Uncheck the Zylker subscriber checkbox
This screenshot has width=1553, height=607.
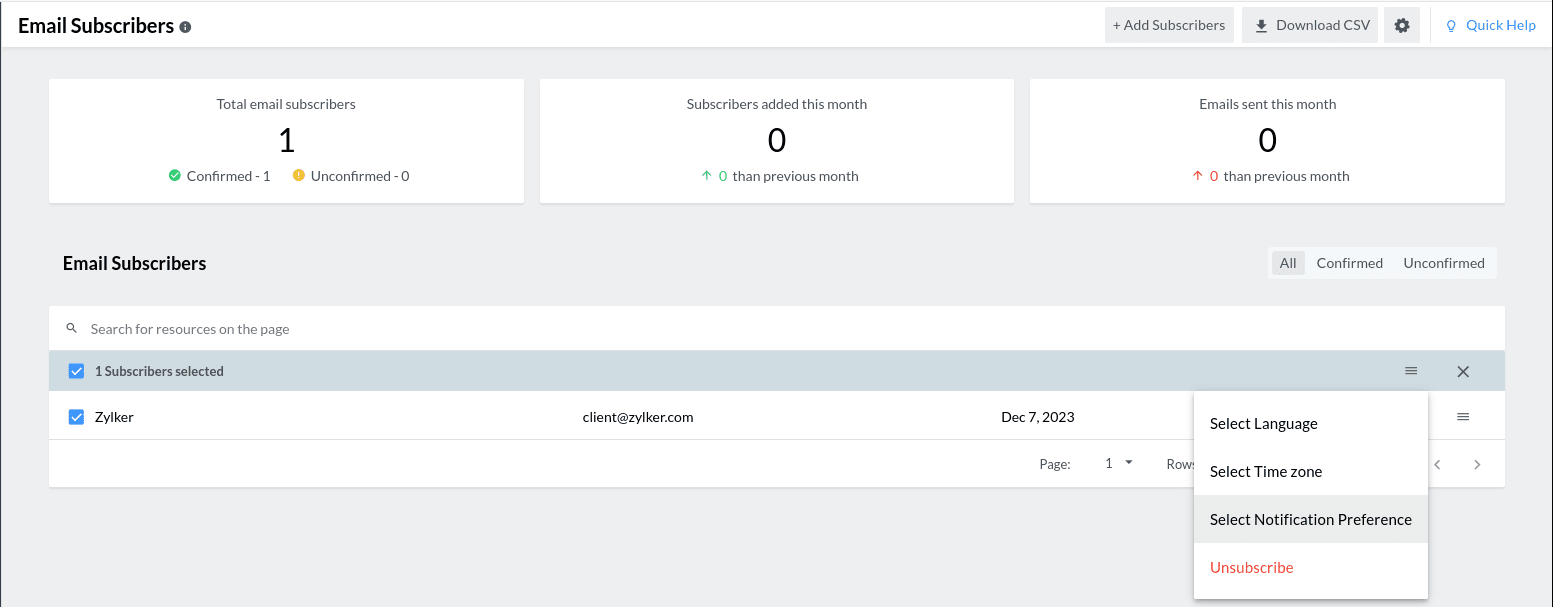(x=76, y=417)
